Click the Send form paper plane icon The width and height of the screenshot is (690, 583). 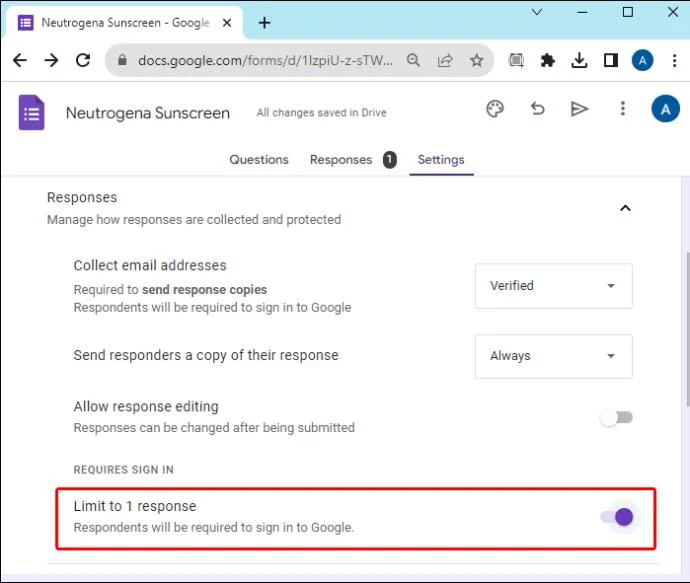tap(579, 109)
